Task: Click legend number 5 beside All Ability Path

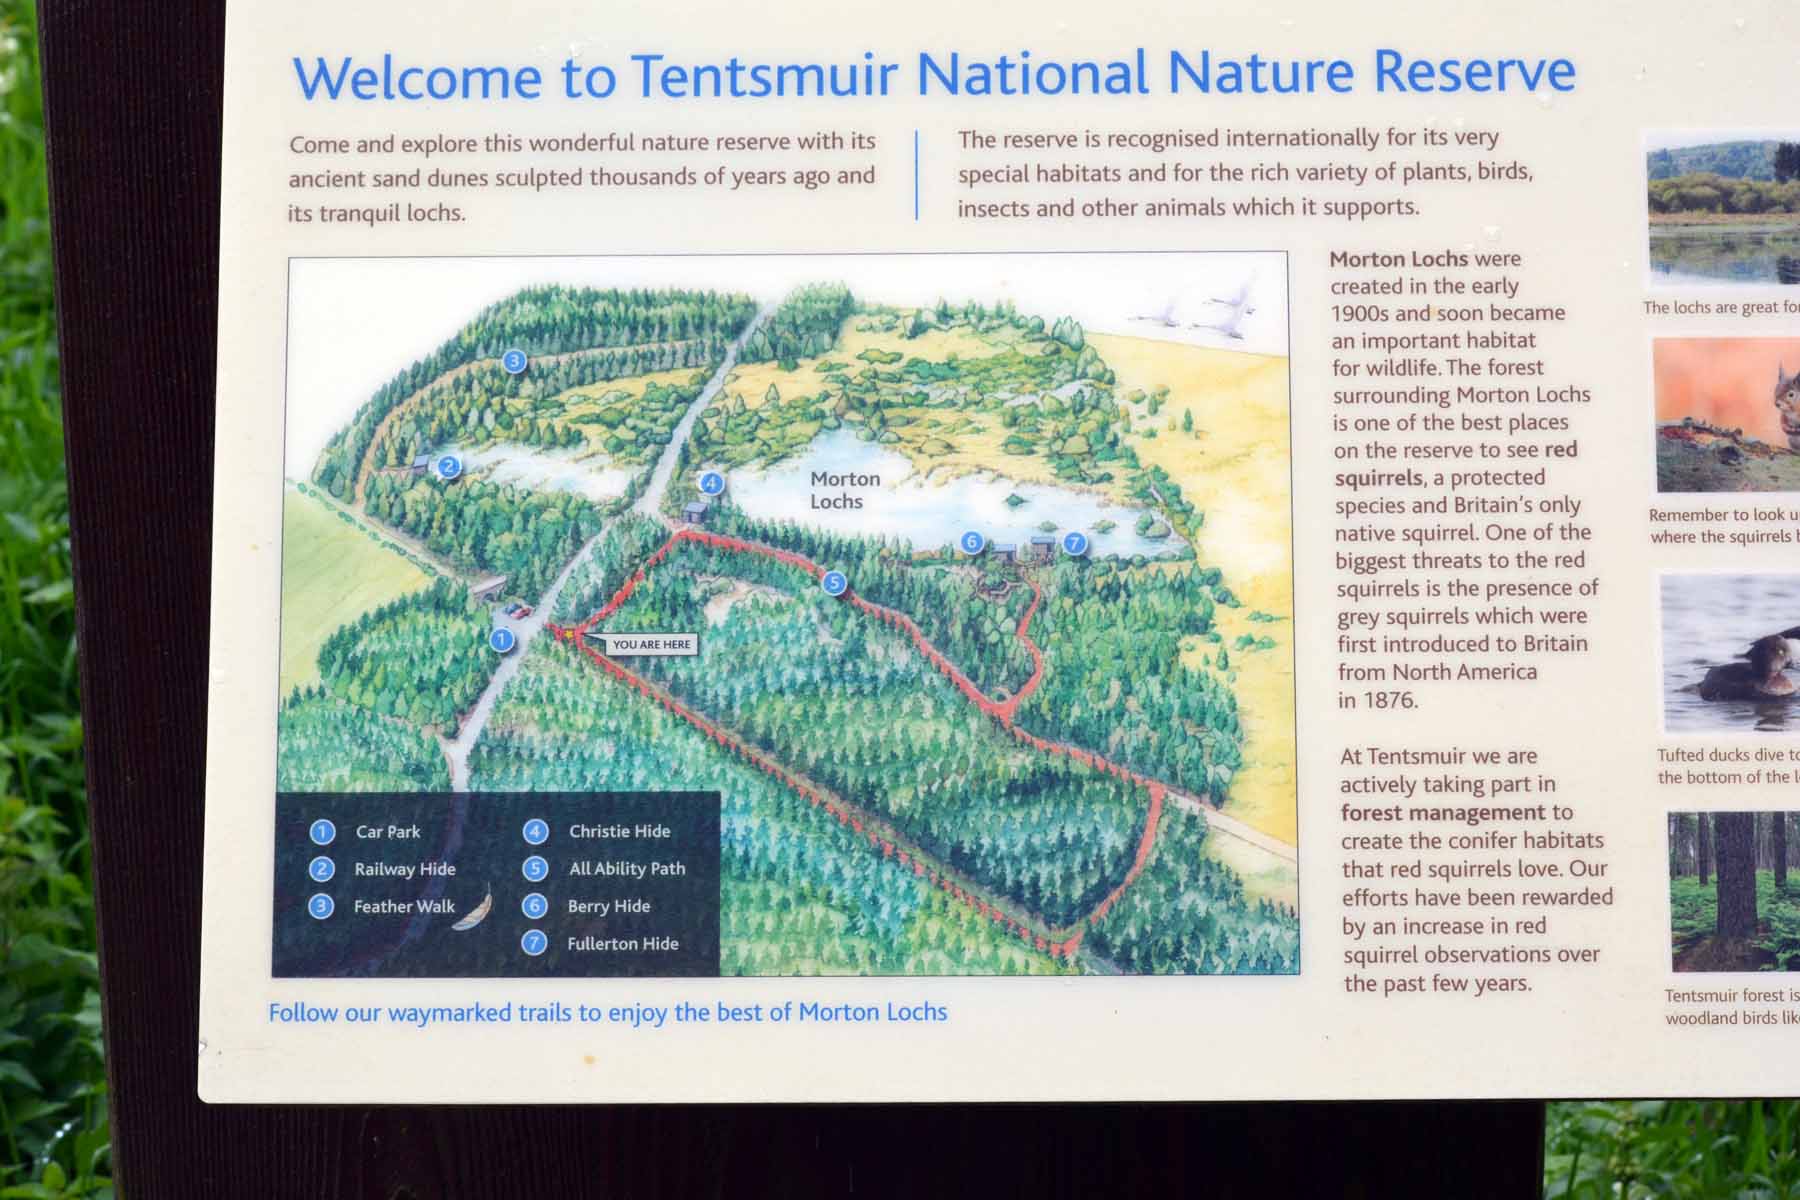Action: tap(535, 868)
